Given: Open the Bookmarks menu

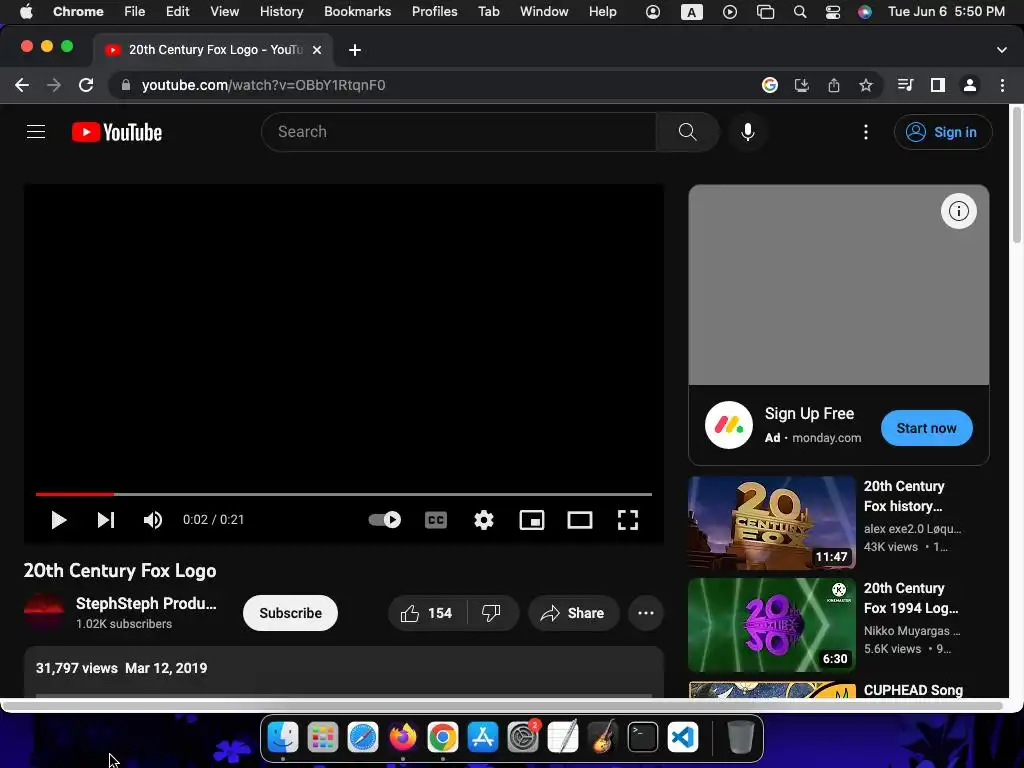Looking at the screenshot, I should coord(357,12).
